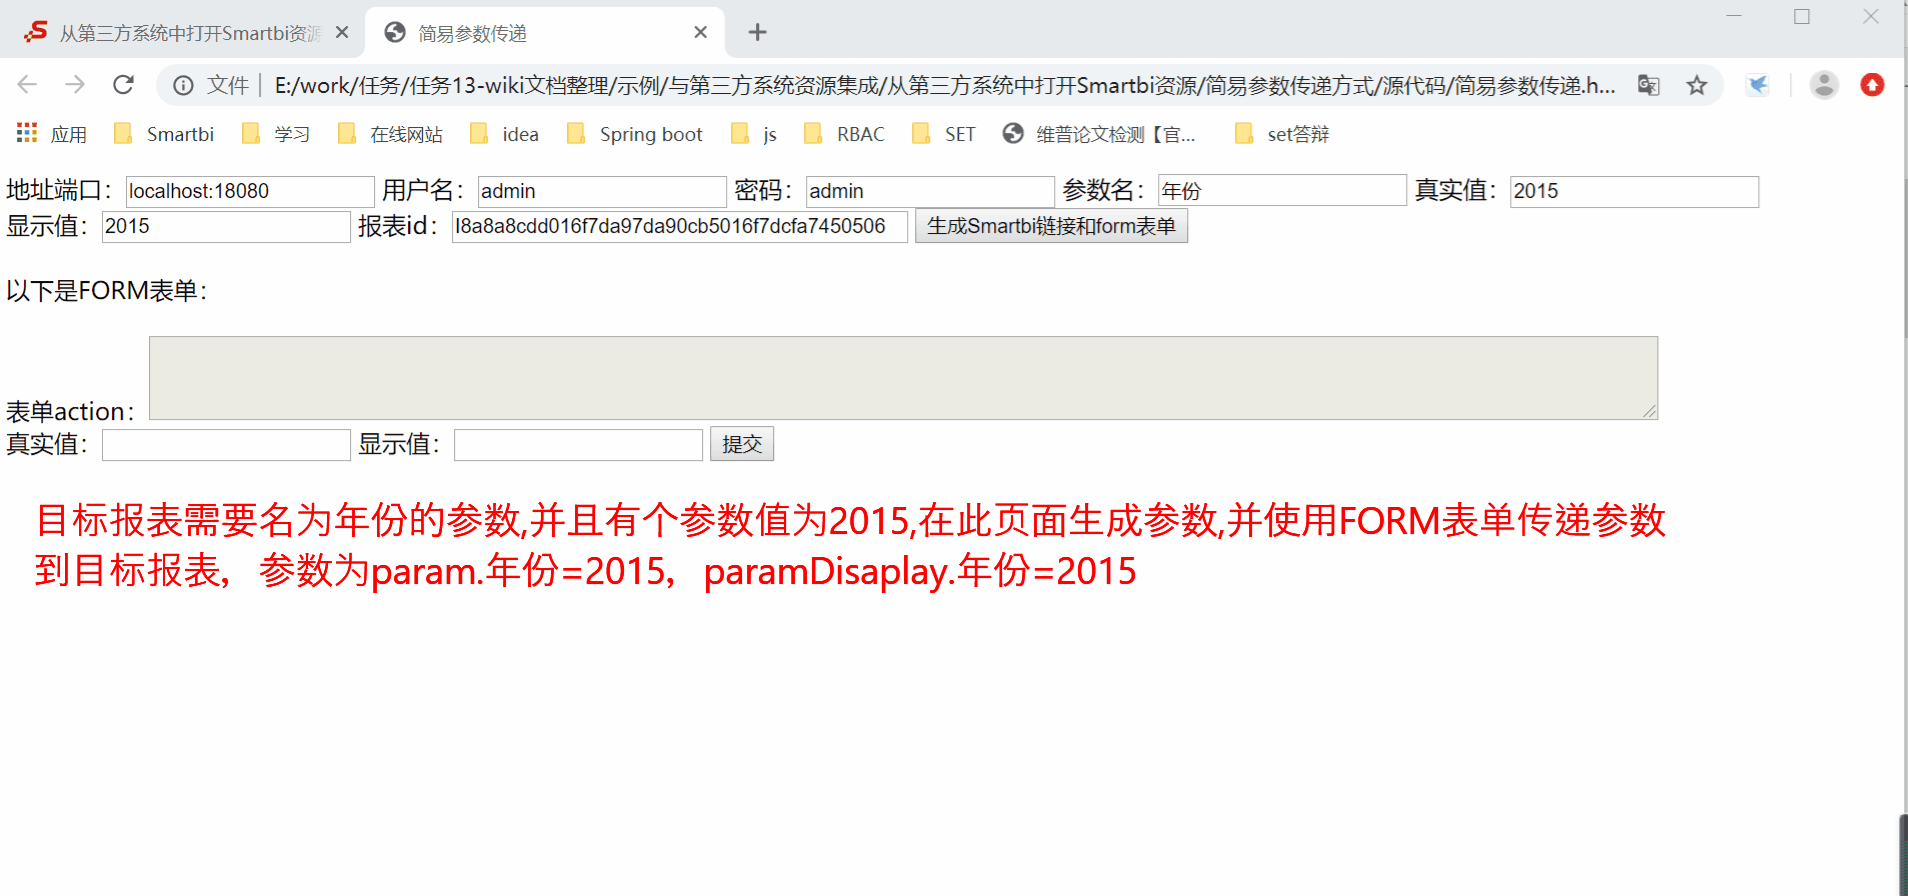Focus the 用户名 input field
The height and width of the screenshot is (896, 1908).
point(602,191)
